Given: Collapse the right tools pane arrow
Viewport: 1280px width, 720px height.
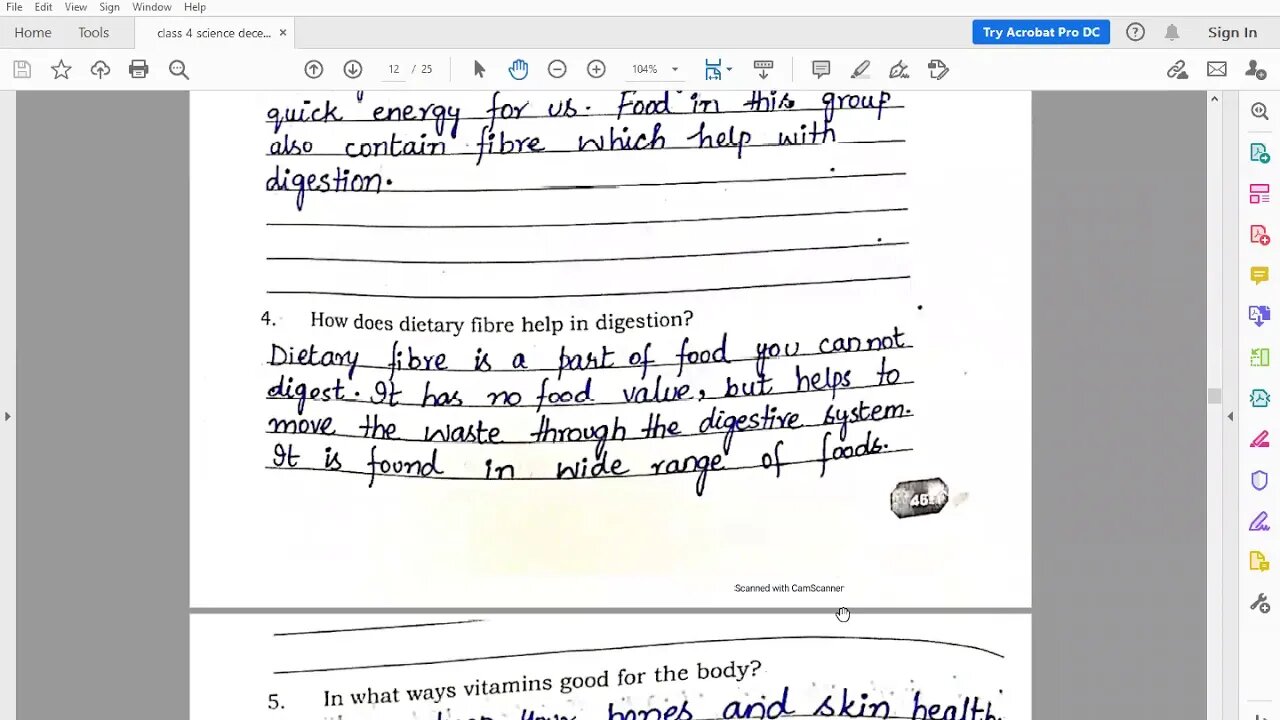Looking at the screenshot, I should click(1231, 416).
